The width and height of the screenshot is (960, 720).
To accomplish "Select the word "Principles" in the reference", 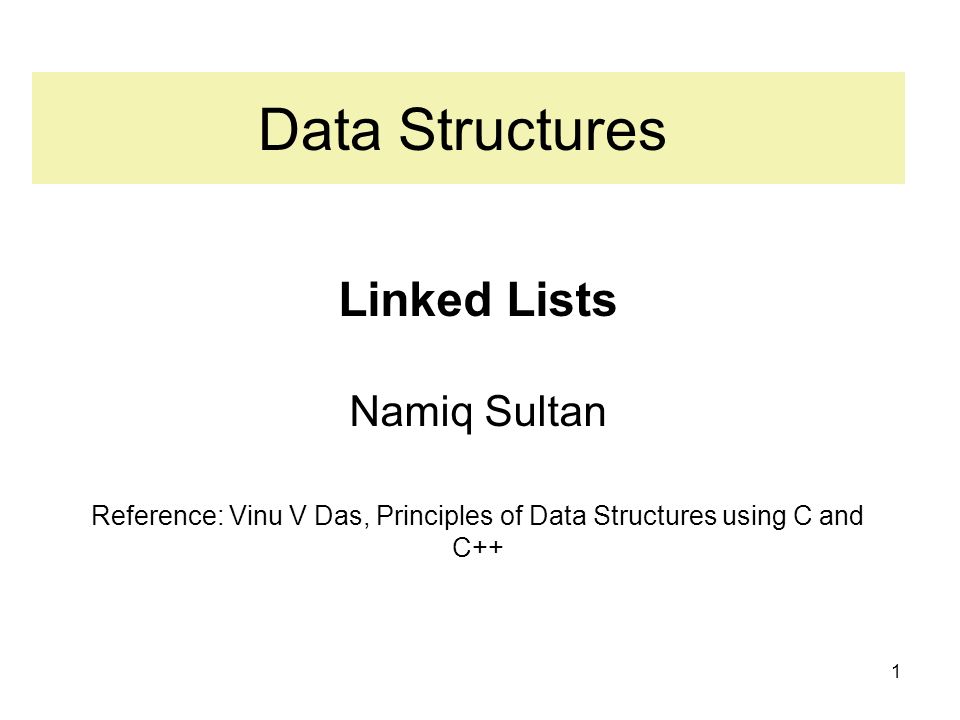I will pos(435,517).
